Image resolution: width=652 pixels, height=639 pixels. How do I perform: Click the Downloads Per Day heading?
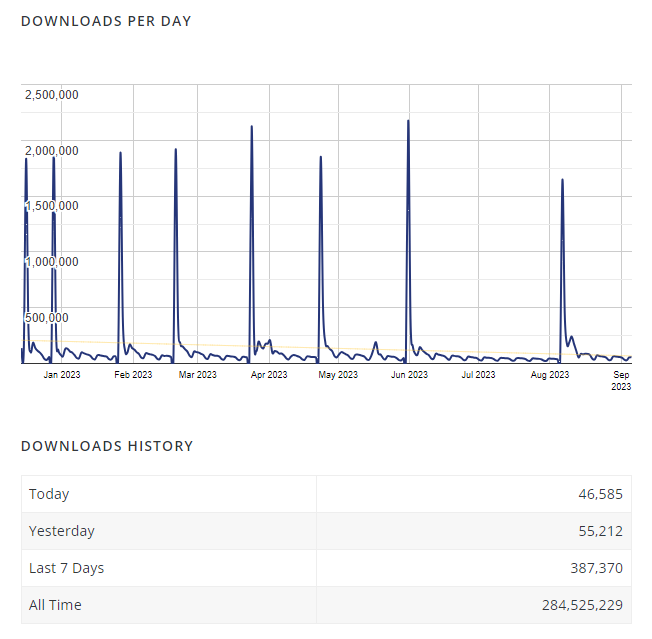[106, 21]
